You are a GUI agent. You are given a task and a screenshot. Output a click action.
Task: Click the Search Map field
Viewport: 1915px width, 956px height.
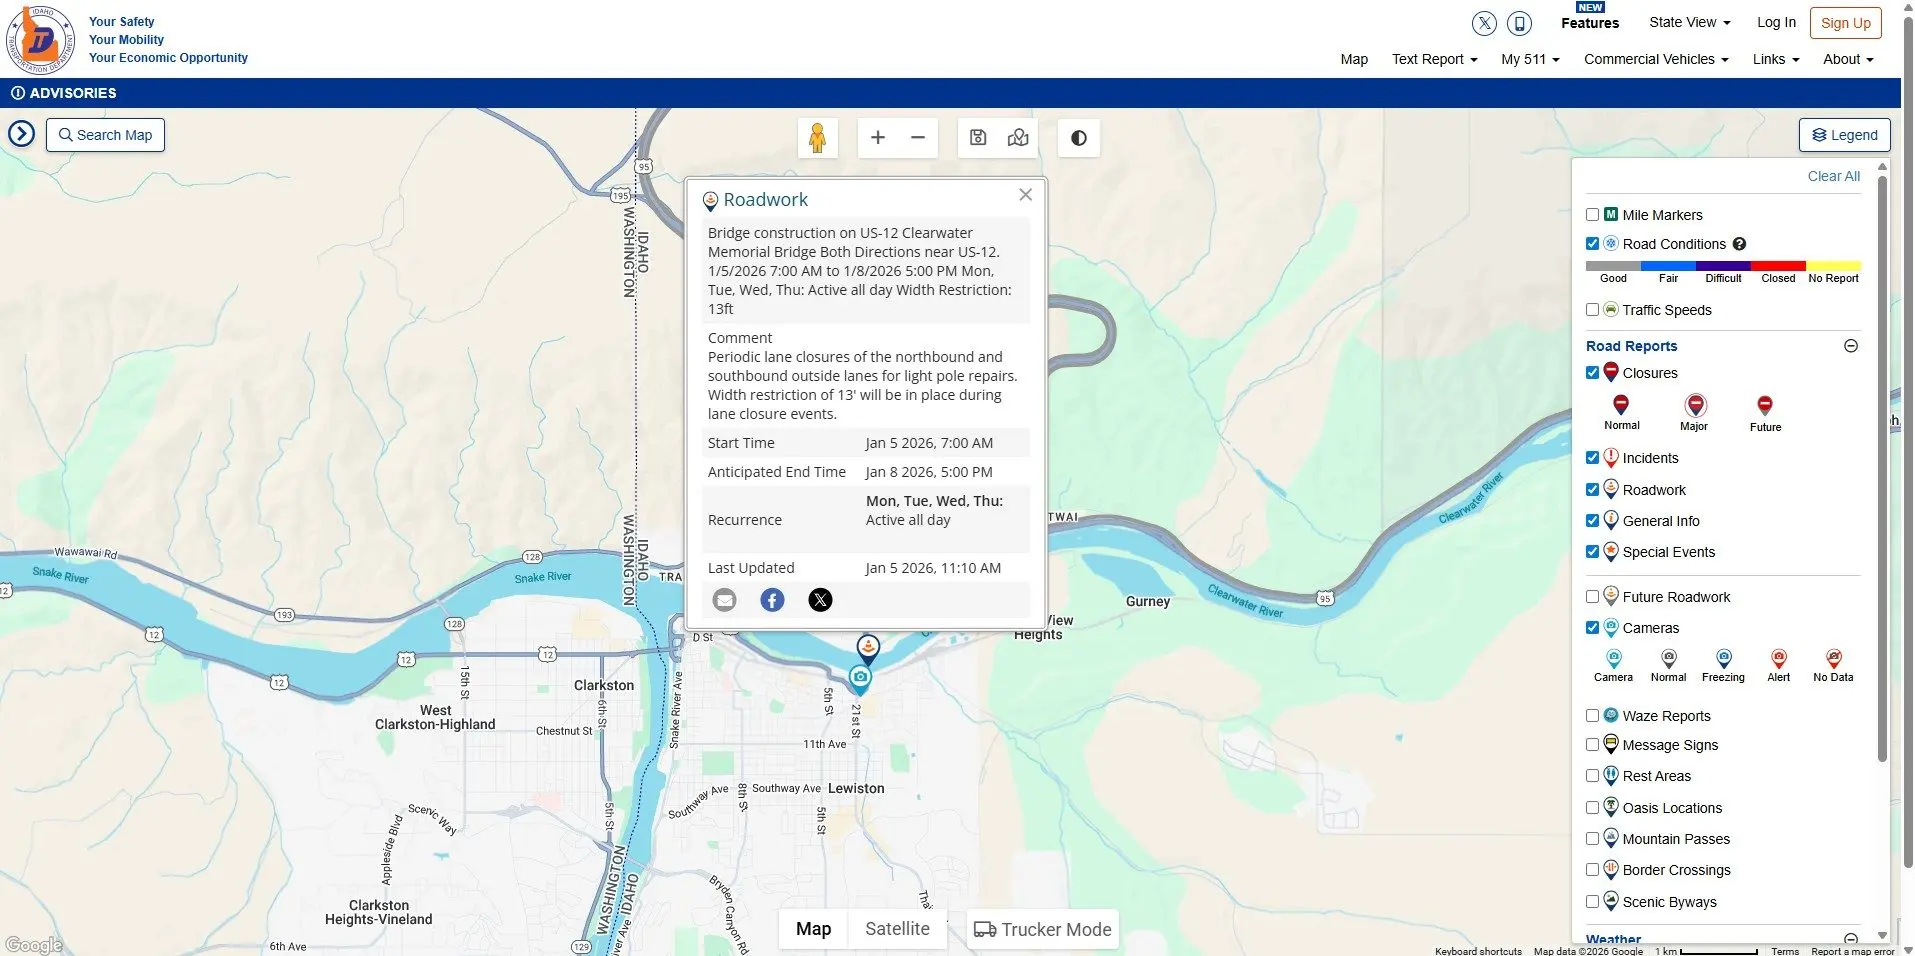[x=105, y=135]
